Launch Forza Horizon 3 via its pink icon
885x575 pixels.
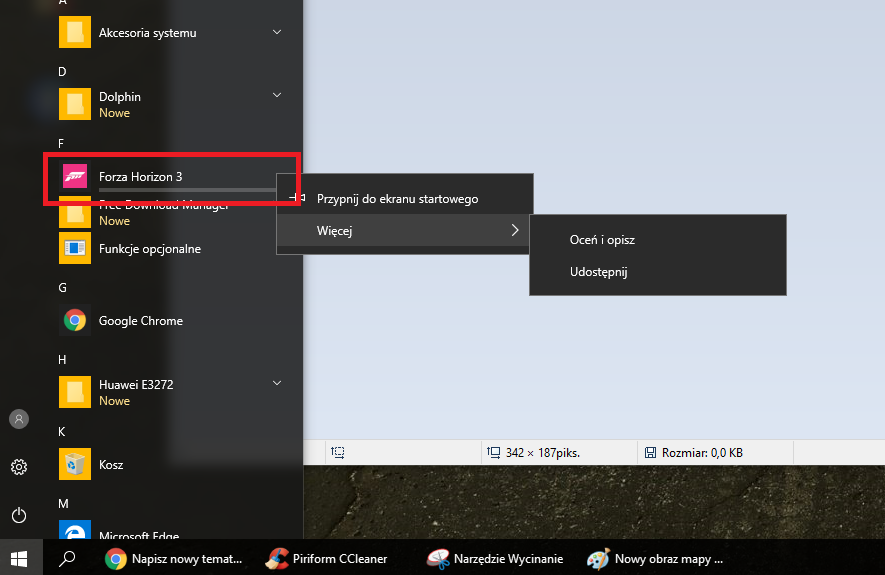coord(75,176)
